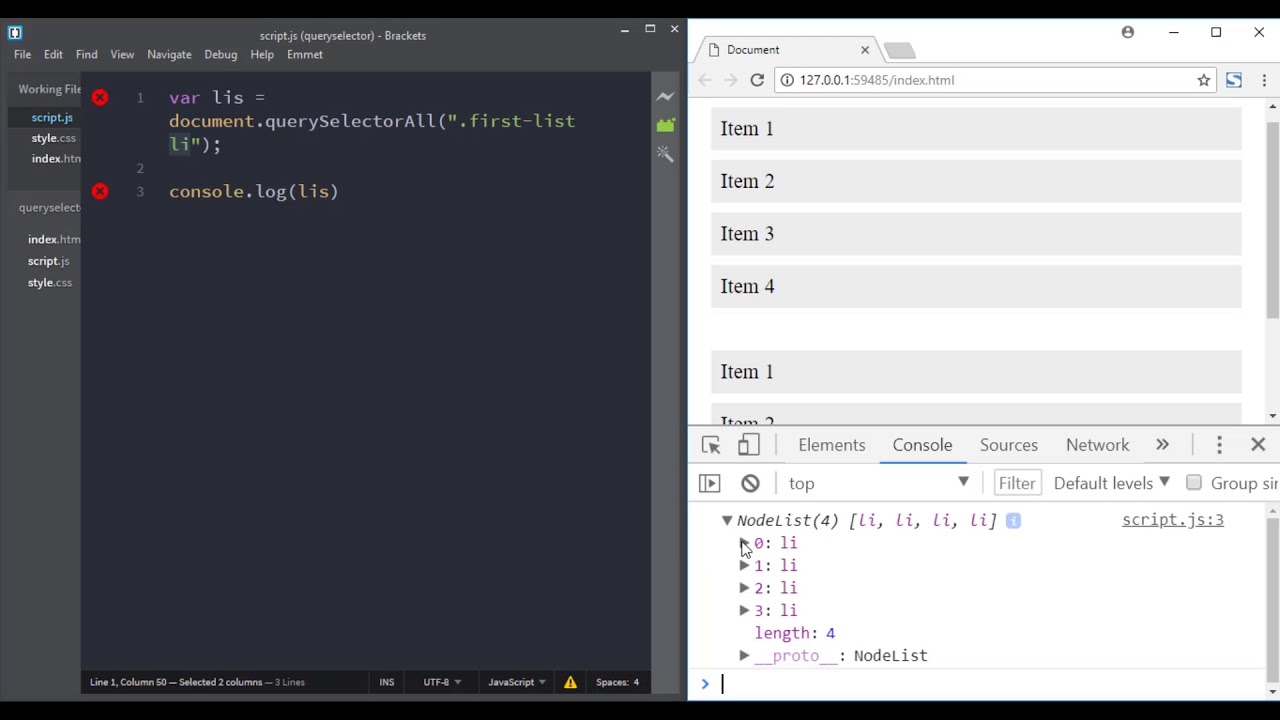The height and width of the screenshot is (720, 1280).
Task: Click the forward arrow in Chrome
Action: [731, 80]
